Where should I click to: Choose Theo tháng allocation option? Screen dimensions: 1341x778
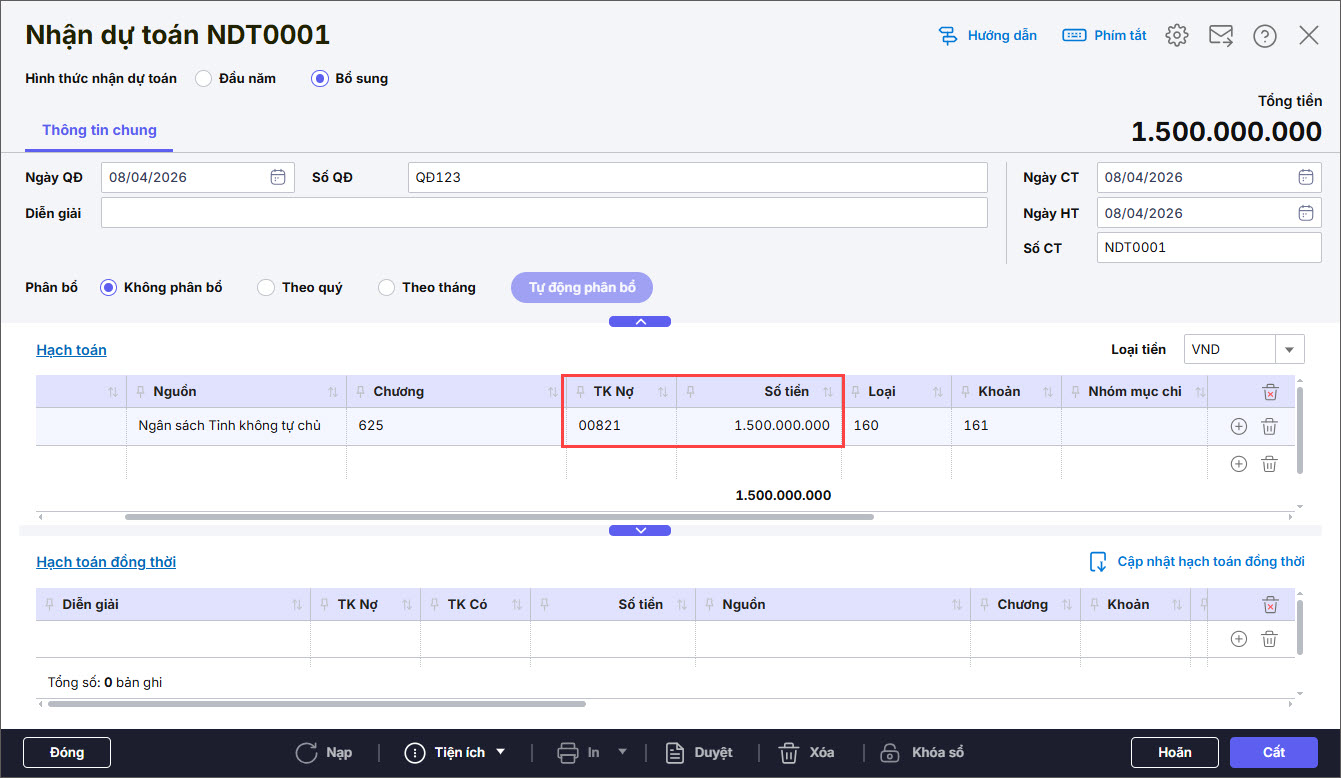tap(386, 288)
